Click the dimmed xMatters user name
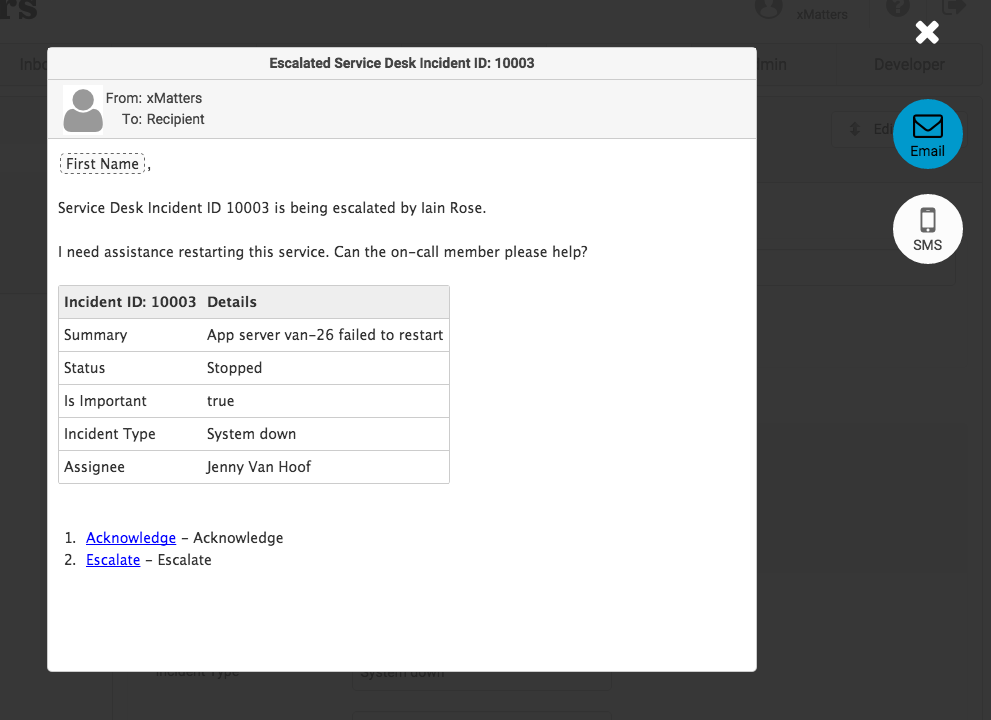991x720 pixels. (x=822, y=15)
